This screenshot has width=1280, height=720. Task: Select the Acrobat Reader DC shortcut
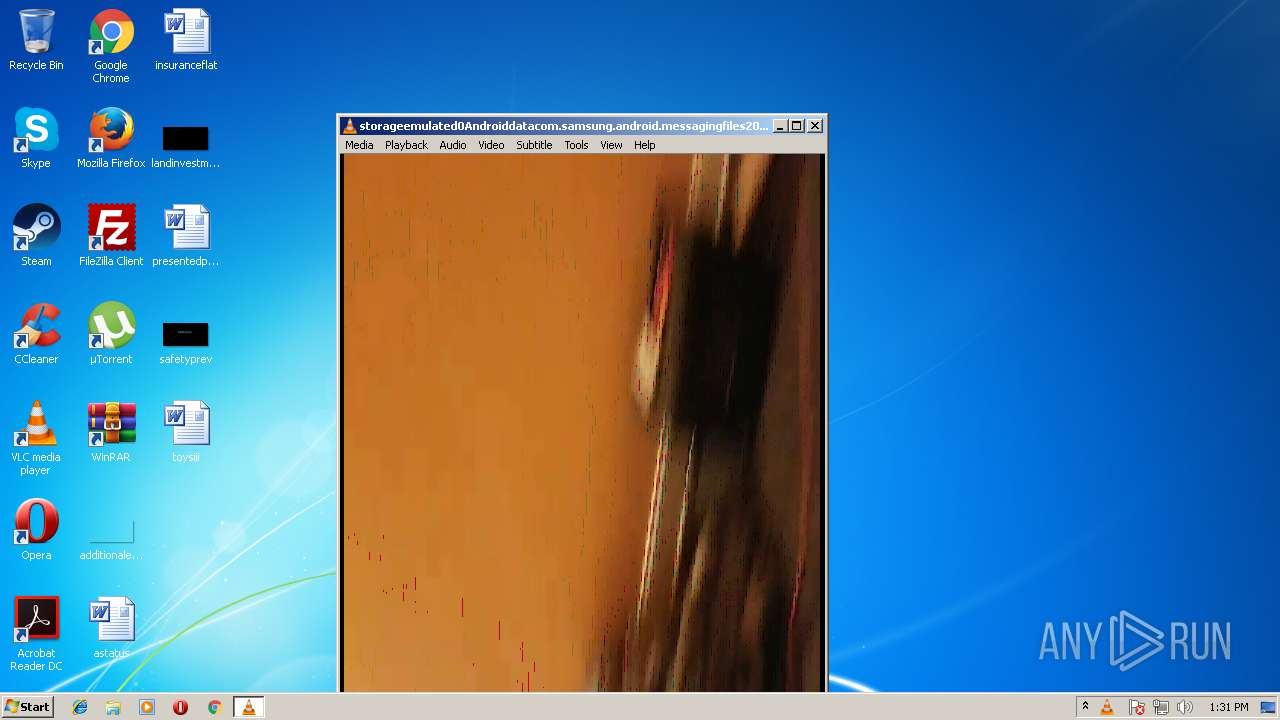(36, 635)
